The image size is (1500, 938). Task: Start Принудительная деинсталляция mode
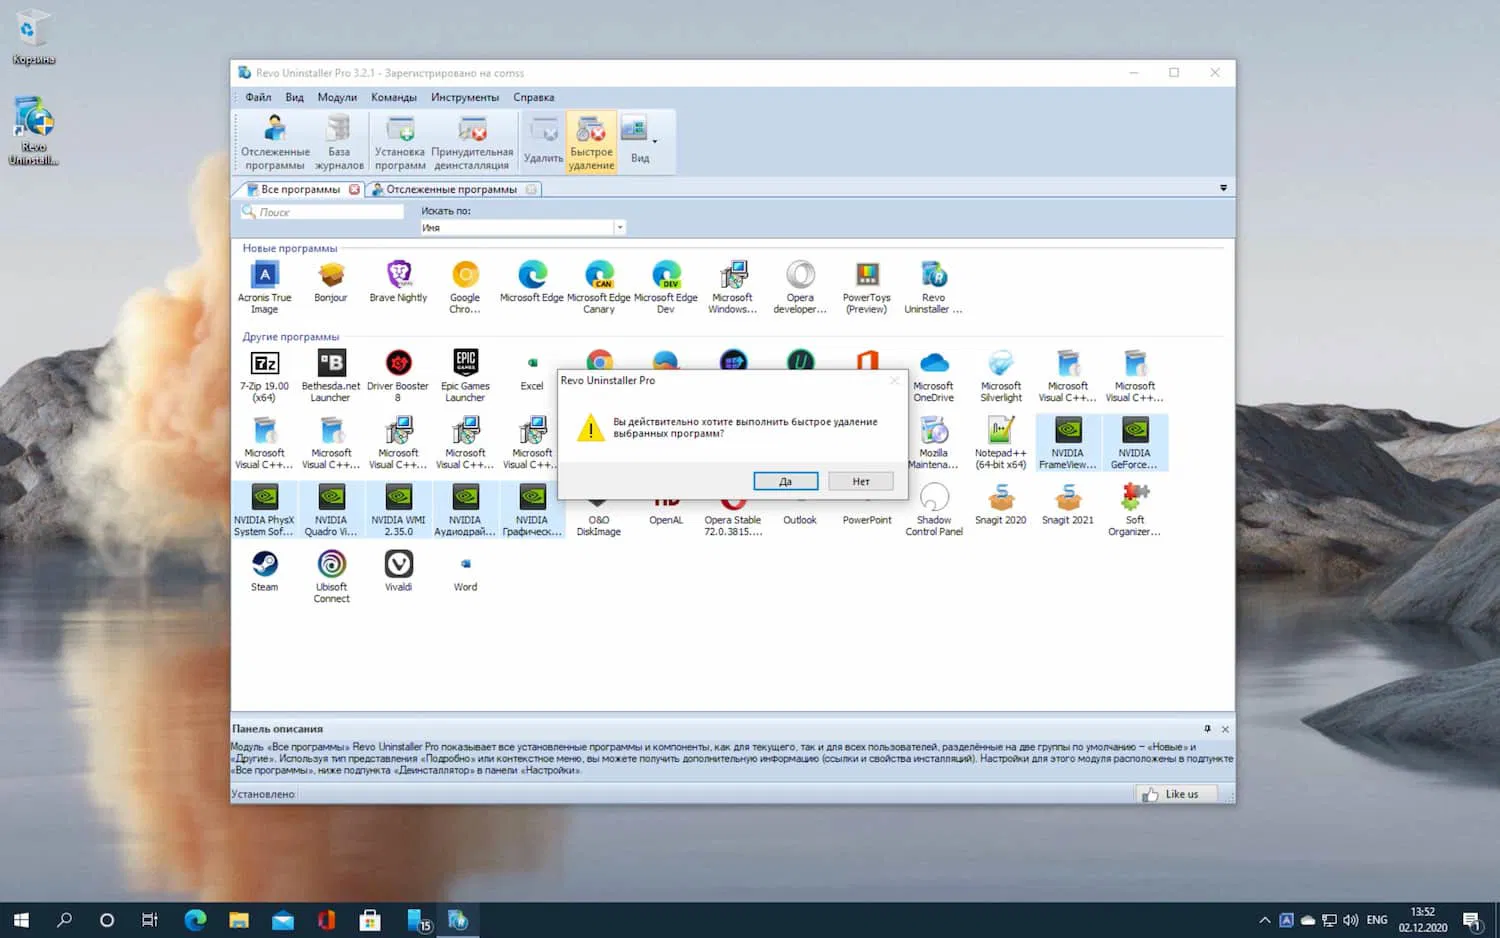coord(473,140)
